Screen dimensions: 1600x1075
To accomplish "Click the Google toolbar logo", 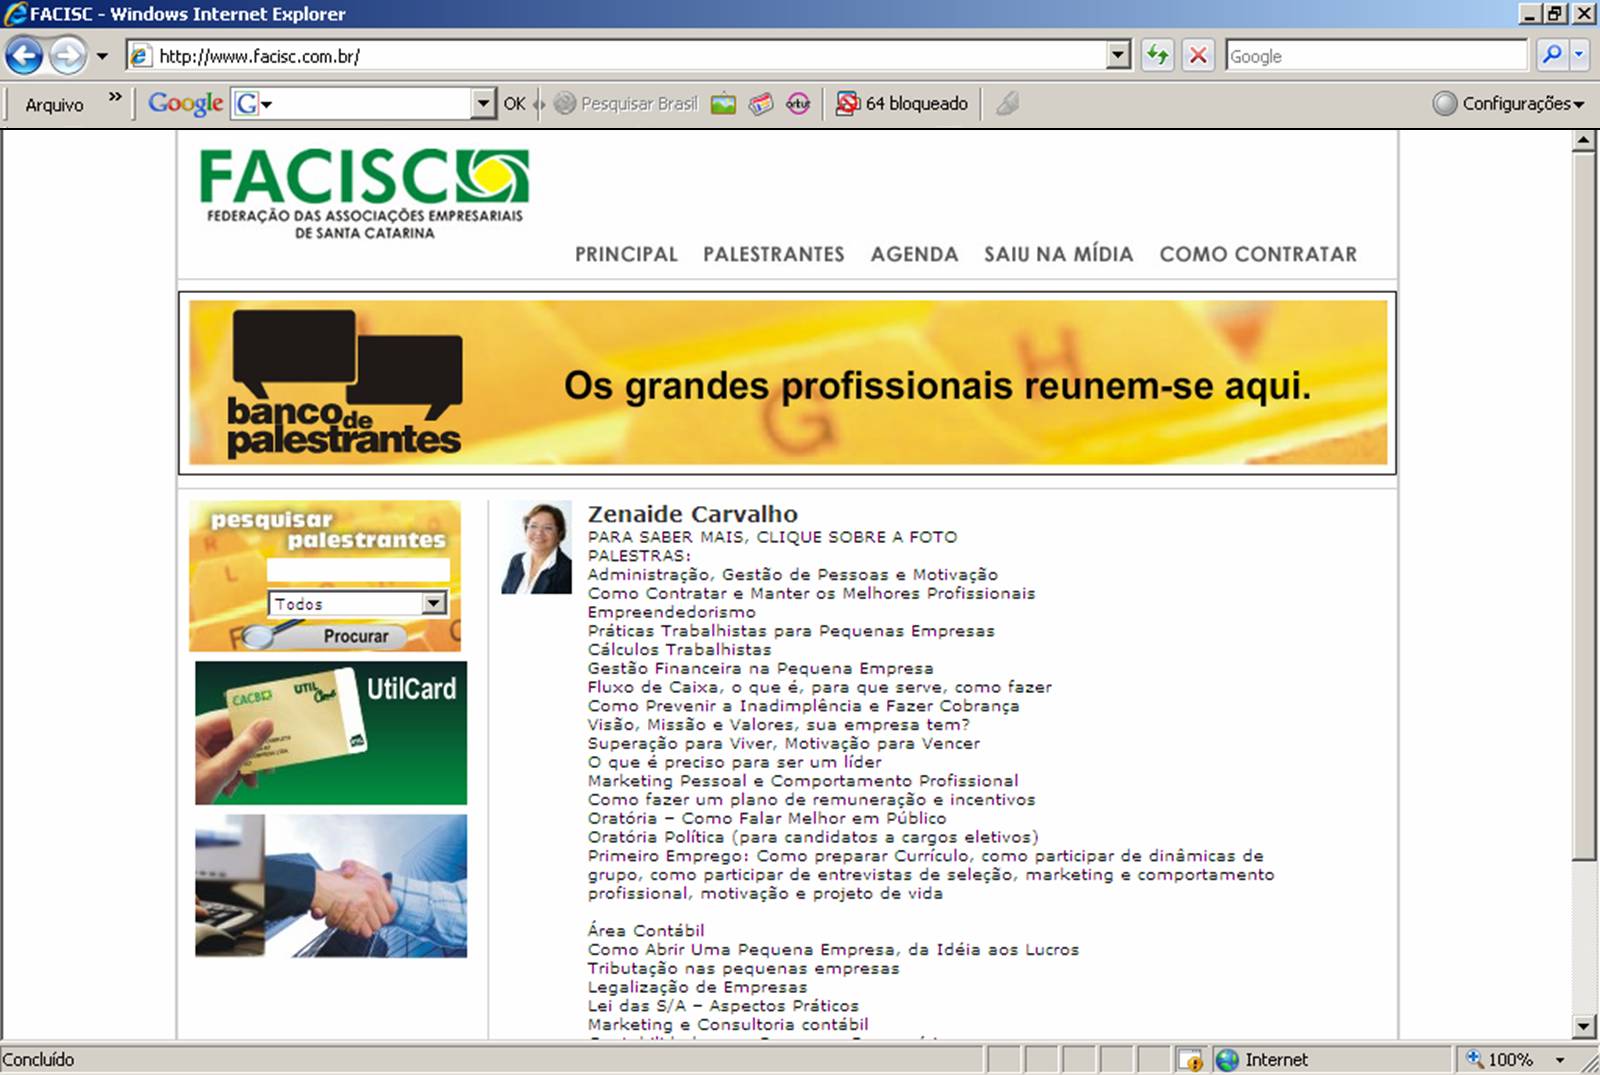I will pos(185,103).
